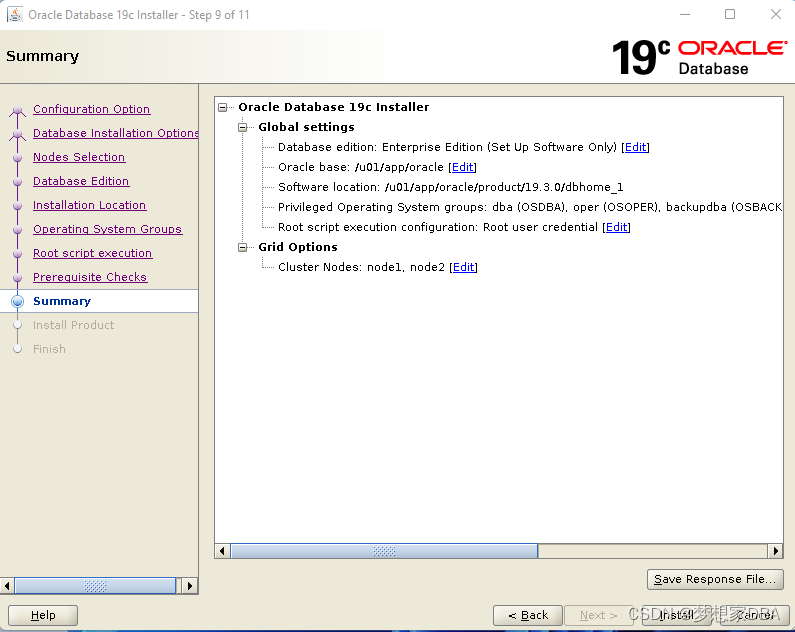Edit the Database edition setting
Viewport: 795px width, 632px height.
point(635,147)
